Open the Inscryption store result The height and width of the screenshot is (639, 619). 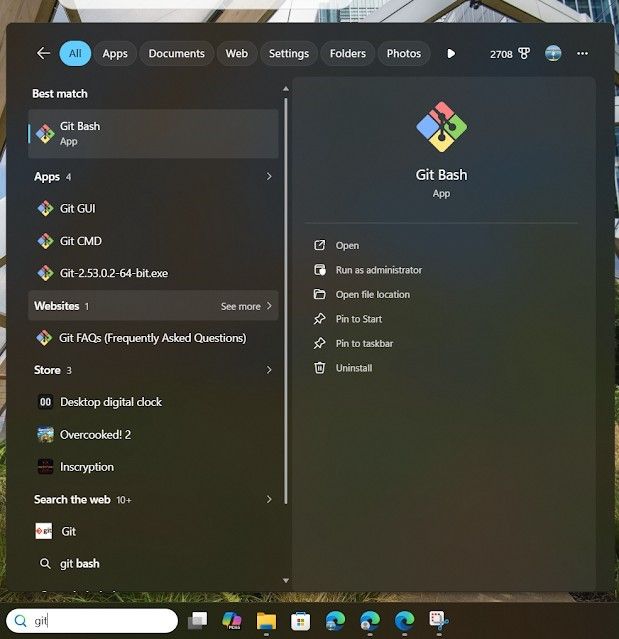pyautogui.click(x=87, y=467)
